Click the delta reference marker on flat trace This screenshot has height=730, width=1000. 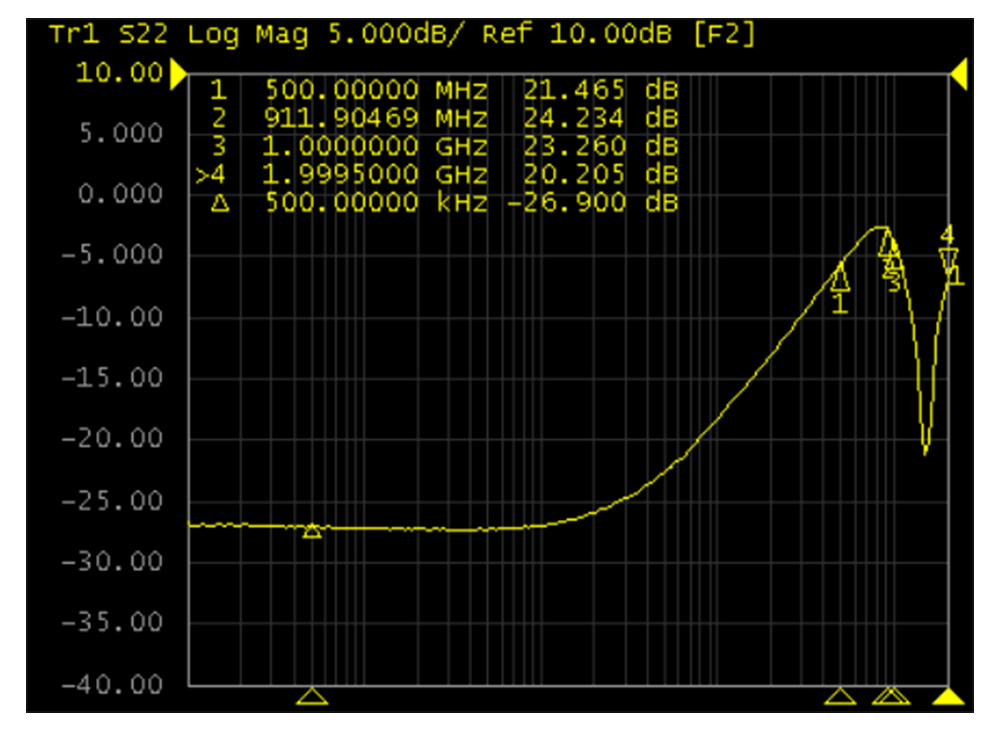(312, 531)
